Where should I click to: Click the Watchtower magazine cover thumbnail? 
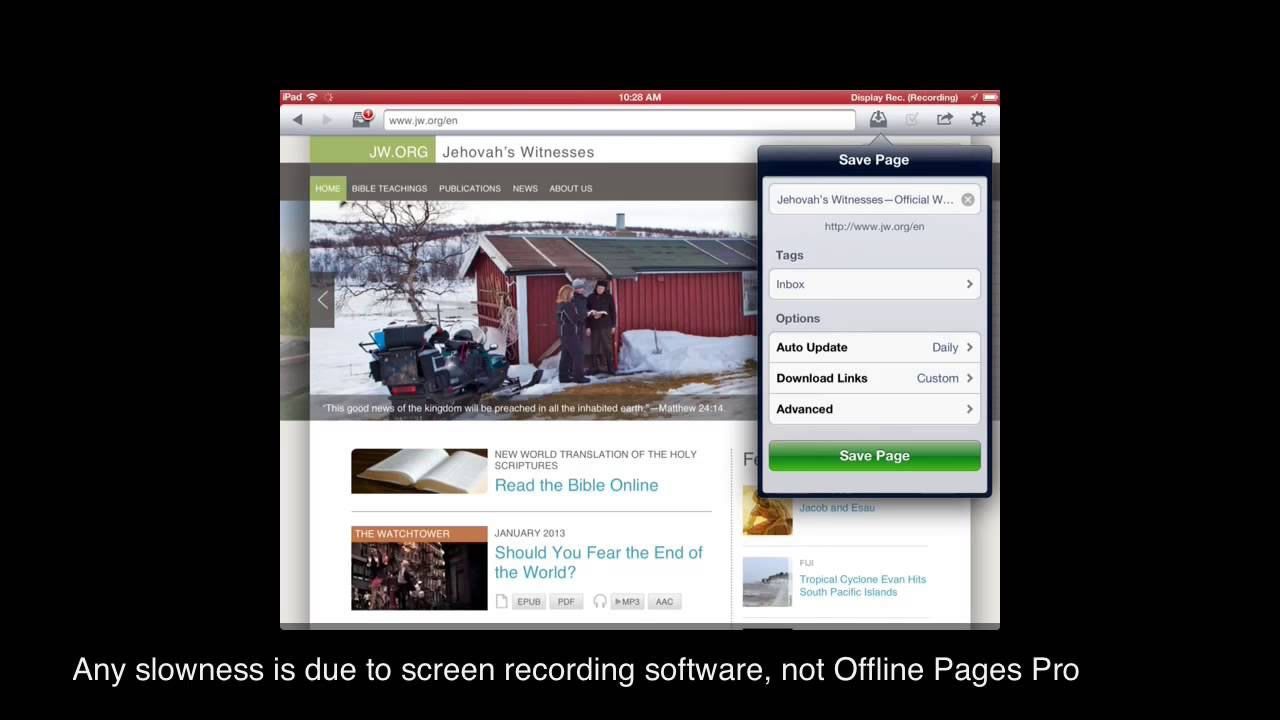[x=419, y=568]
